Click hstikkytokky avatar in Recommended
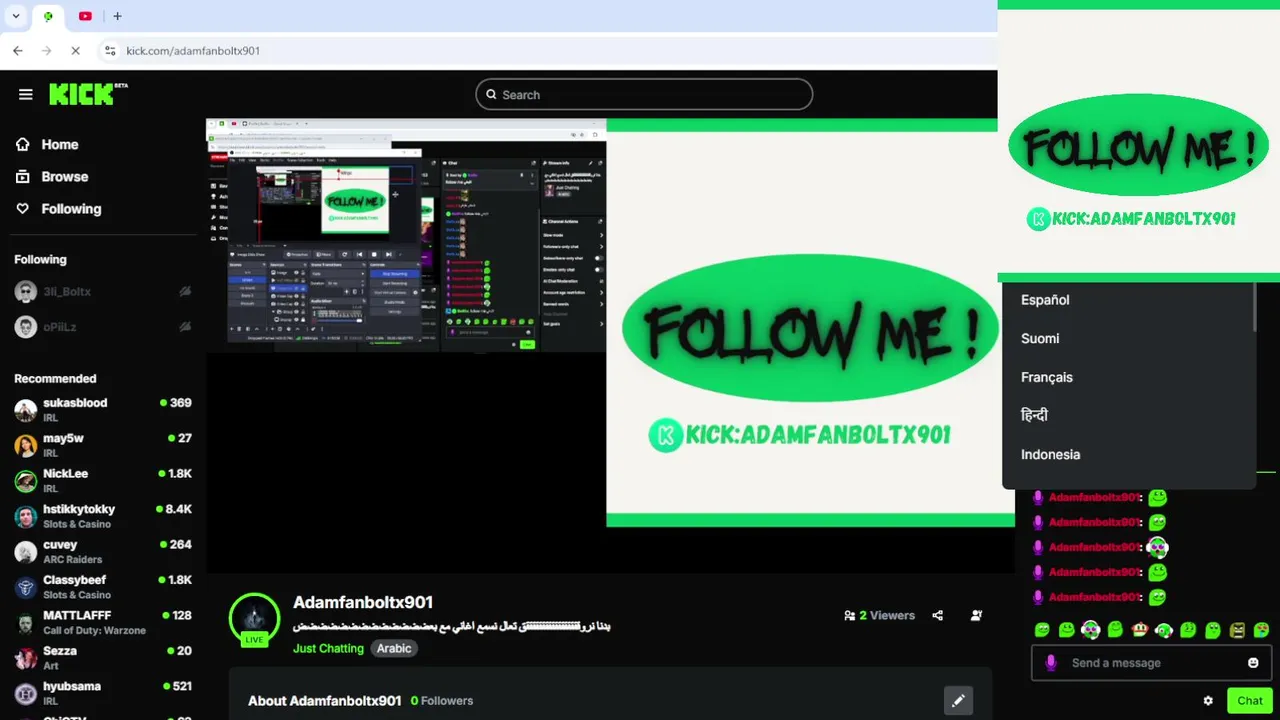 [26, 516]
